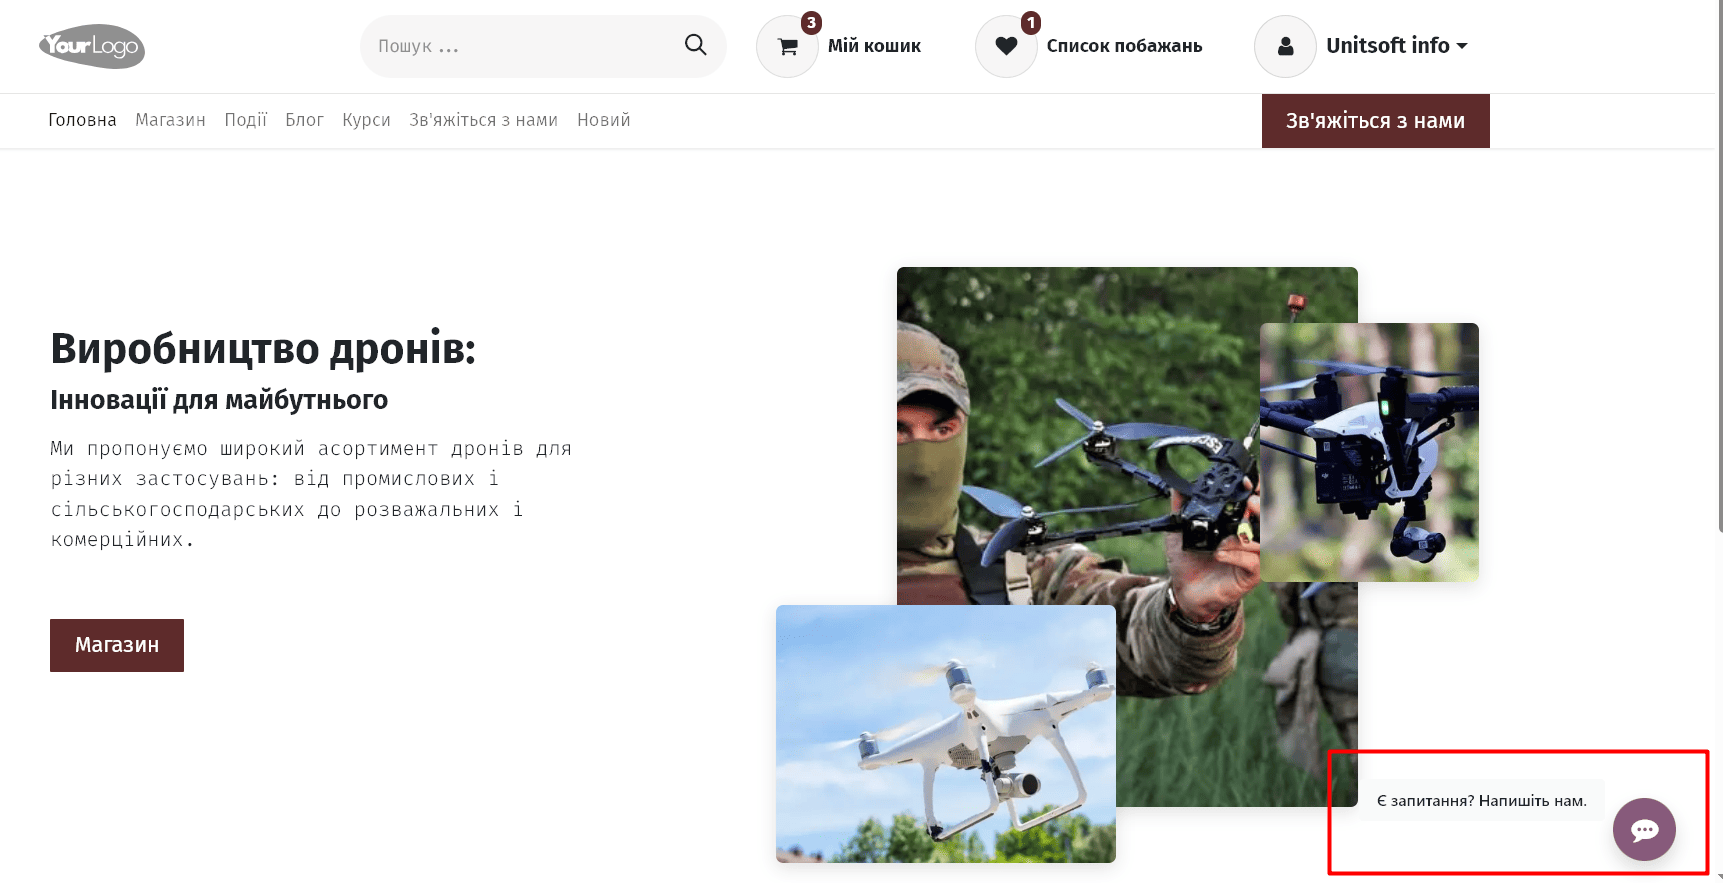This screenshot has width=1723, height=883.
Task: Click the Зв'яжіться з нами nav text link
Action: tap(483, 120)
